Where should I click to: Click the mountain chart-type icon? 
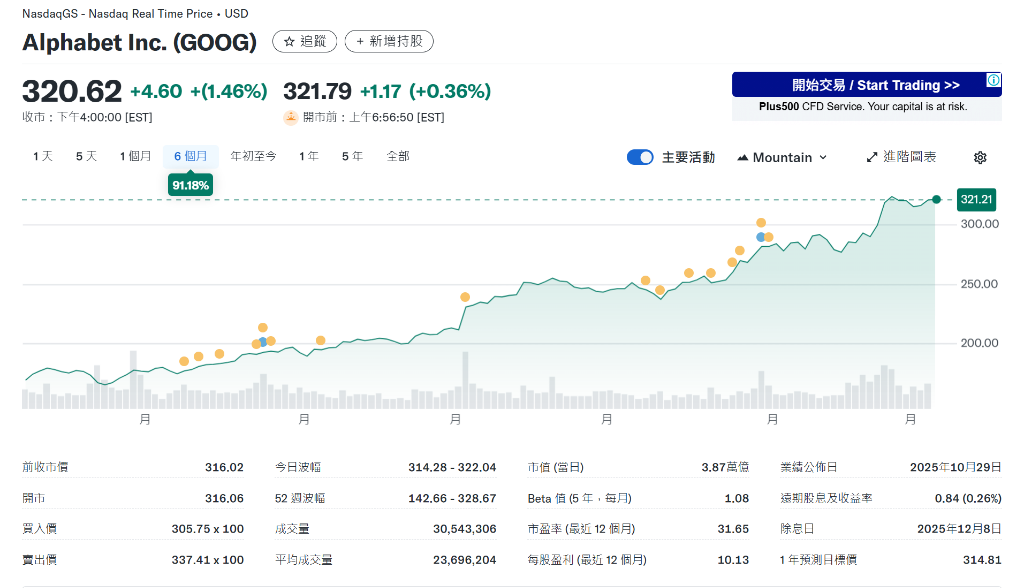click(x=743, y=158)
